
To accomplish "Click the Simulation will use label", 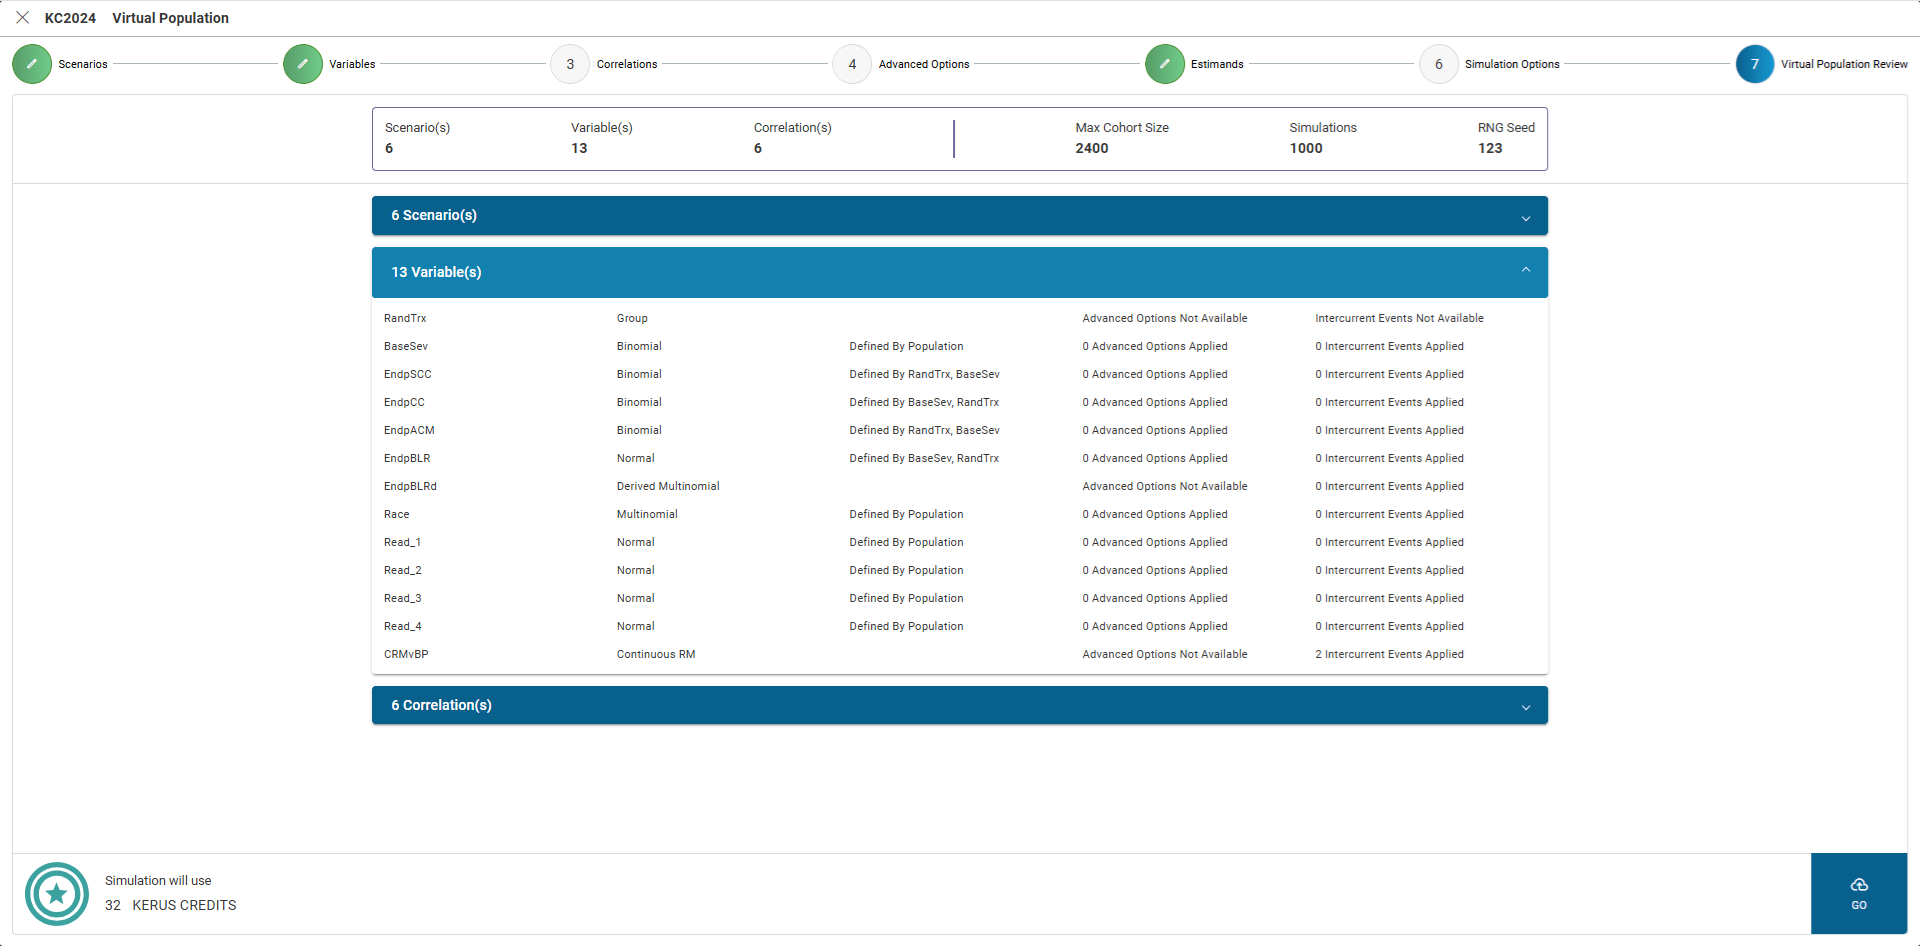I will [158, 881].
